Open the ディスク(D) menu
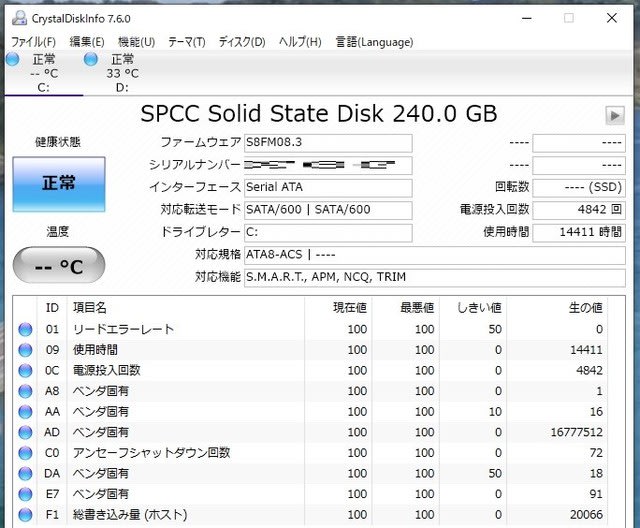 (242, 42)
